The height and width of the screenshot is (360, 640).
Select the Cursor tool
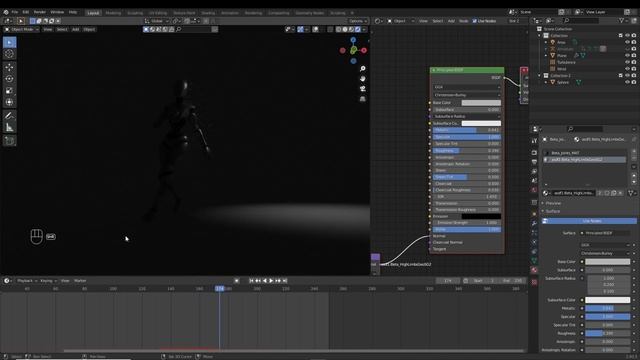(9, 54)
